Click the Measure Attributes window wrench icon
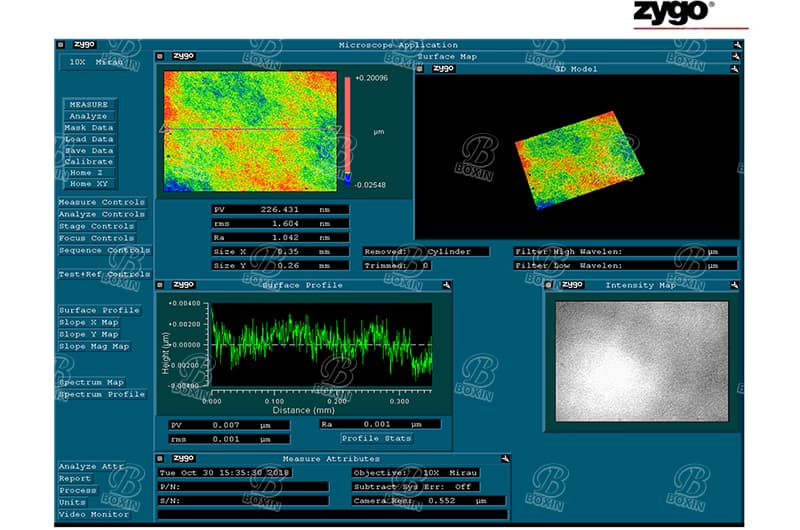The image size is (800, 530). coord(506,458)
